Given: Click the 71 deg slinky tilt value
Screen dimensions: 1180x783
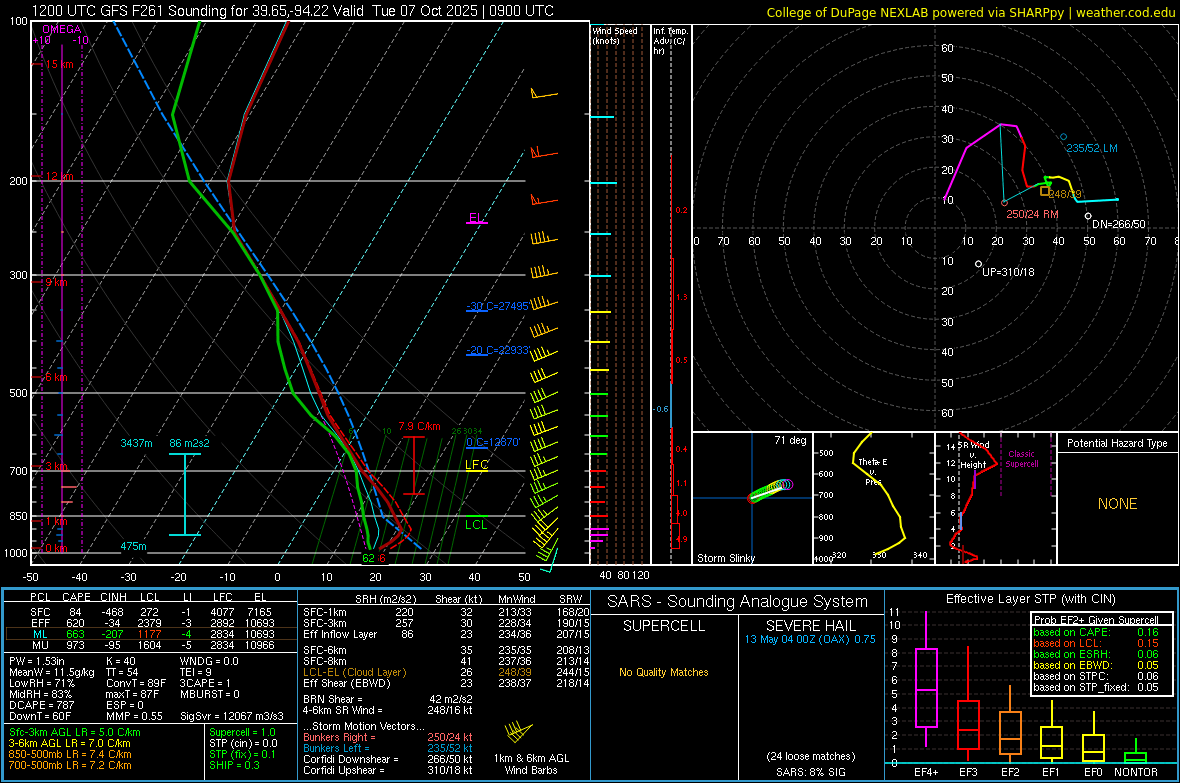Looking at the screenshot, I should [790, 440].
